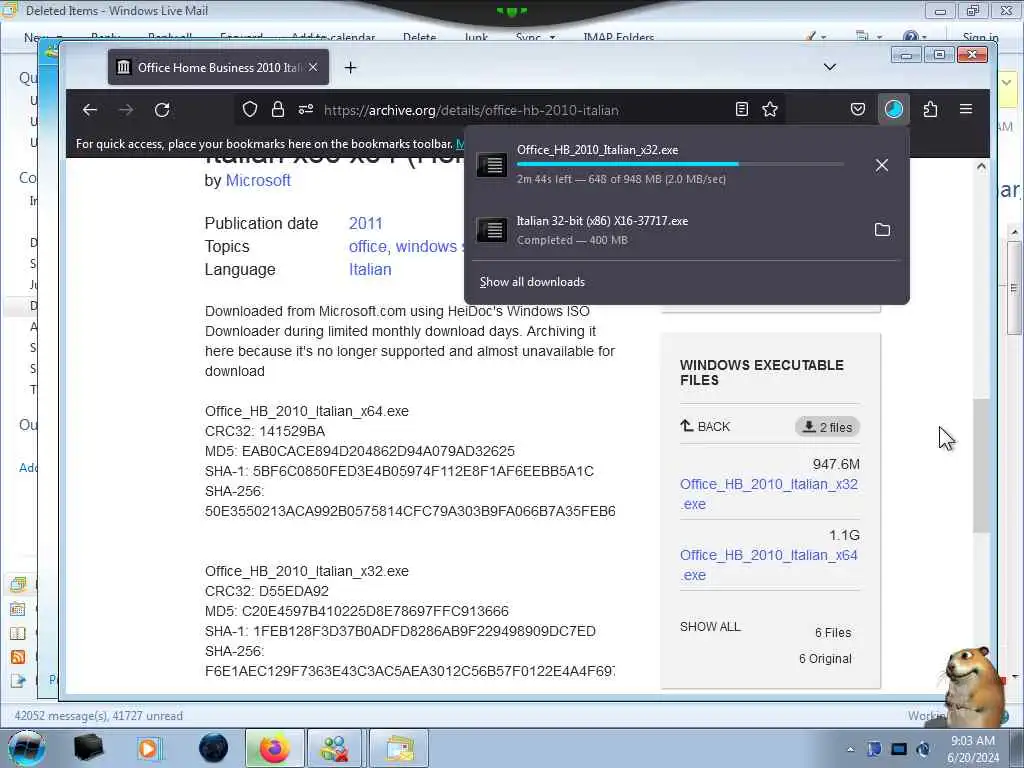This screenshot has width=1024, height=768.
Task: Close the Office Home Business 2010 tab
Action: (x=313, y=67)
